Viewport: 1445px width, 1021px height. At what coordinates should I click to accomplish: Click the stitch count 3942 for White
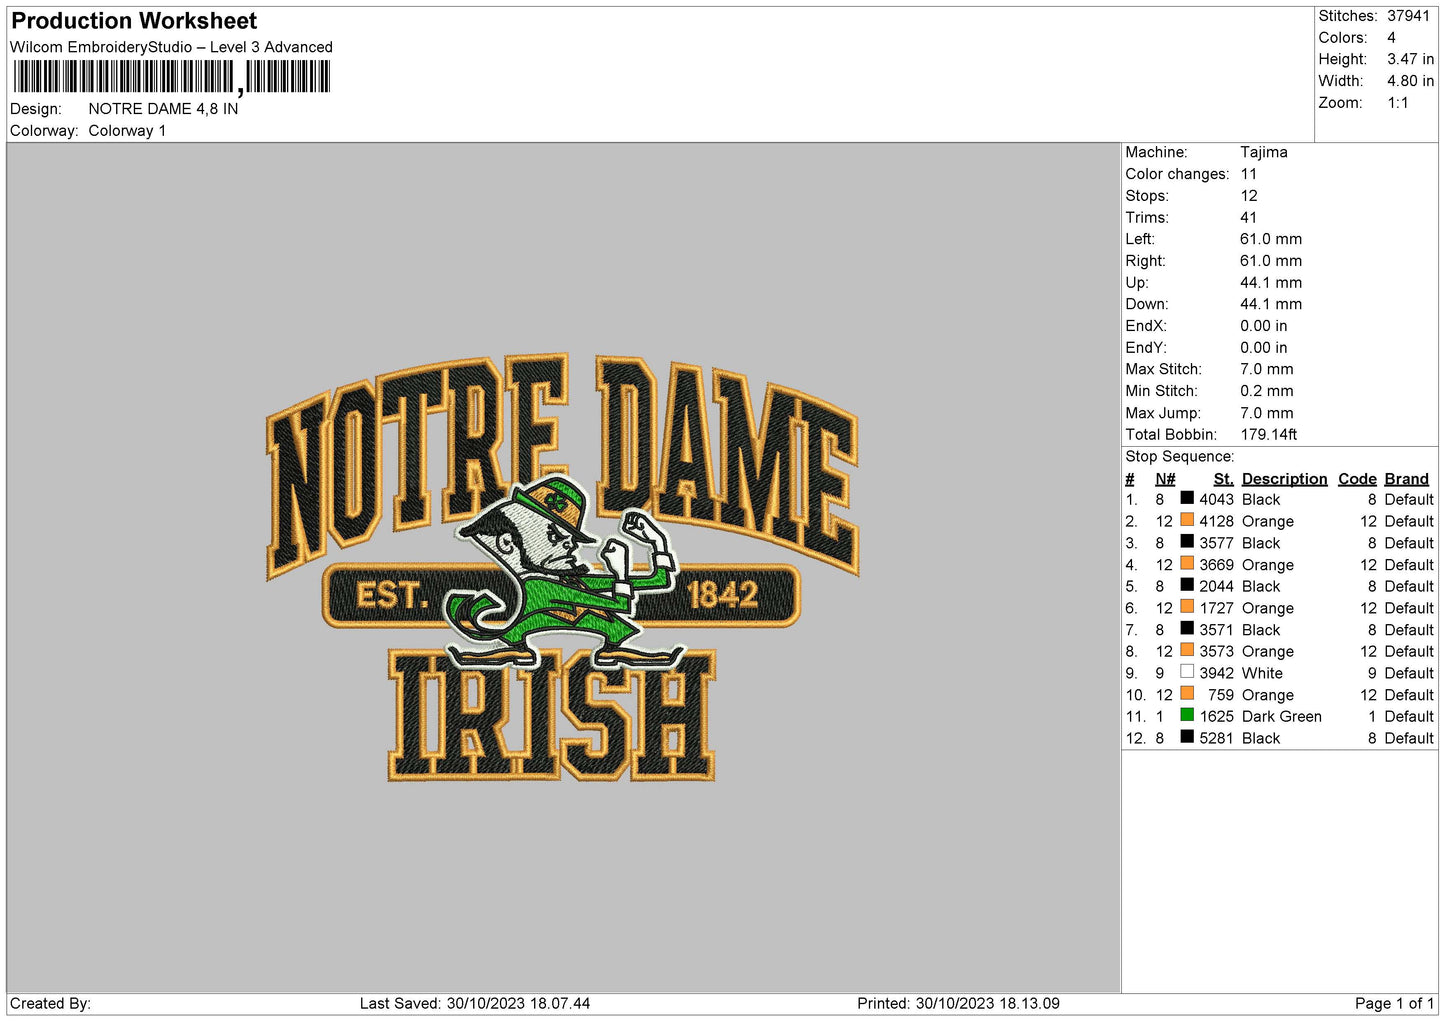pos(1217,673)
